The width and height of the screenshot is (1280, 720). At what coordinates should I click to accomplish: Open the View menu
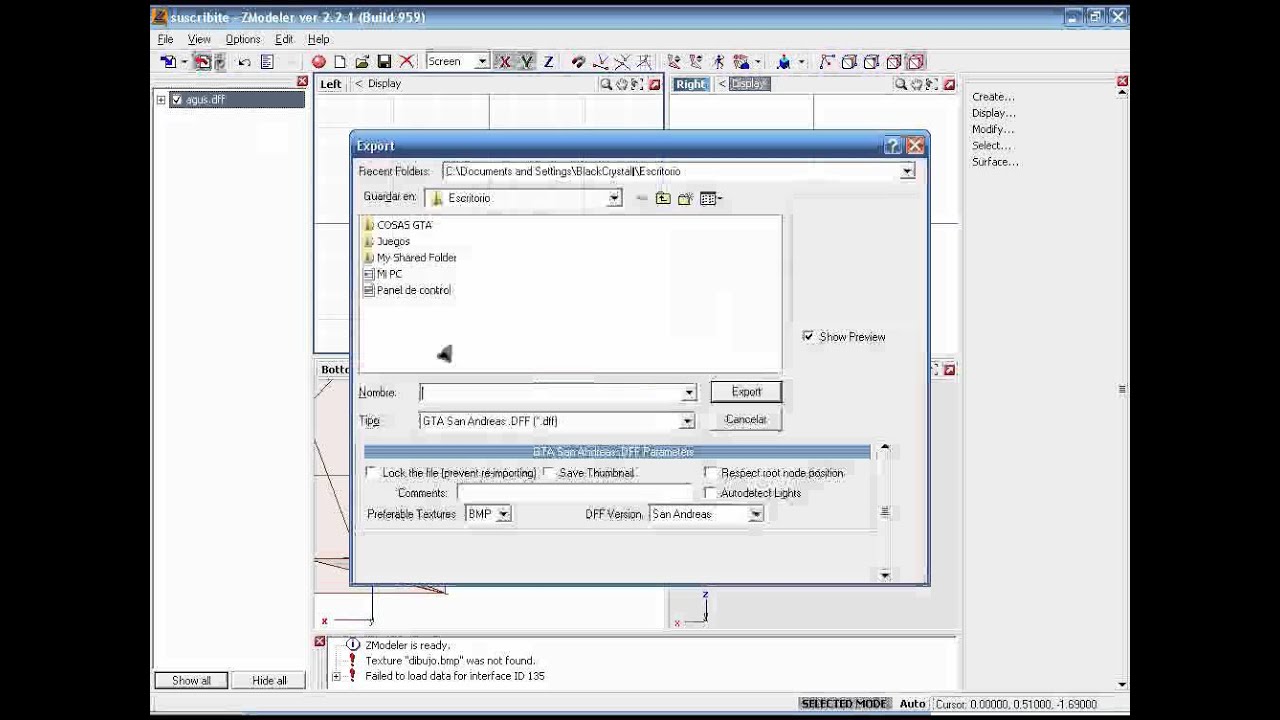(x=199, y=39)
